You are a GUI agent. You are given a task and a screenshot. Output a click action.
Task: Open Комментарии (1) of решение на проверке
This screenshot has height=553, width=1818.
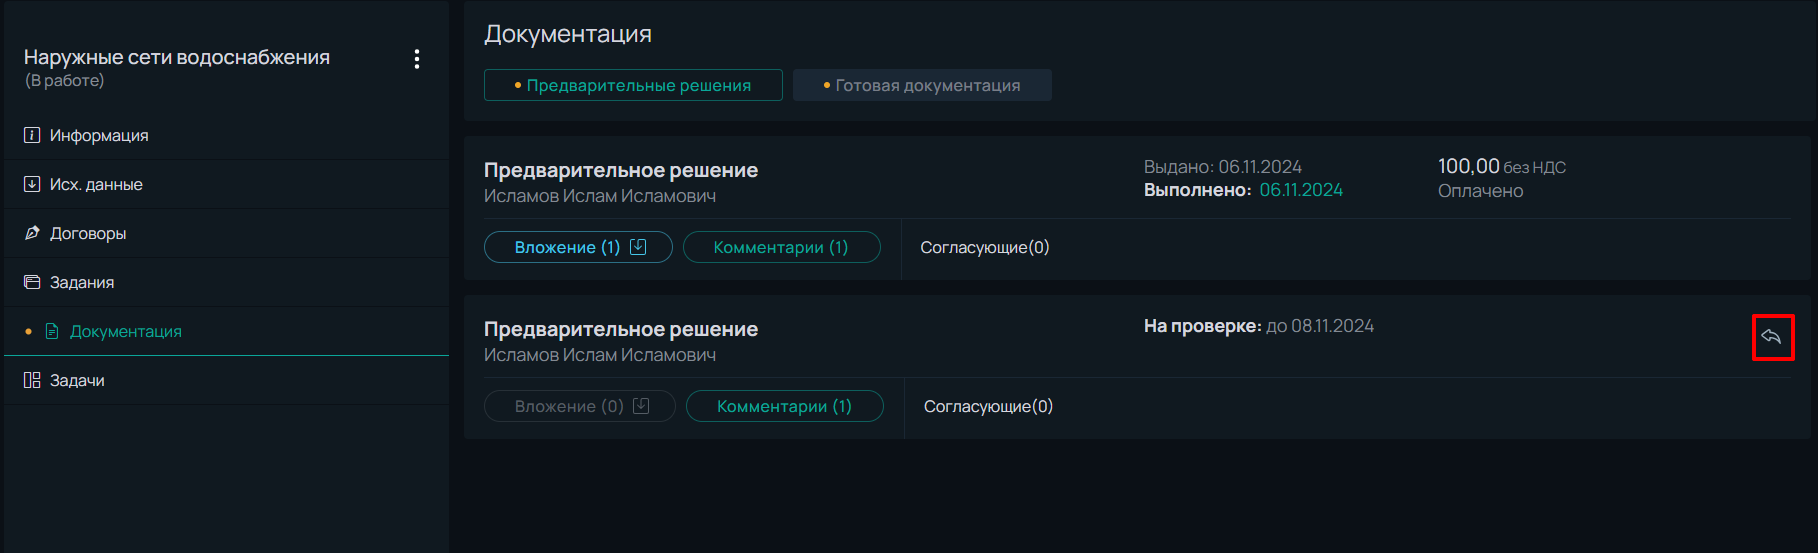785,406
